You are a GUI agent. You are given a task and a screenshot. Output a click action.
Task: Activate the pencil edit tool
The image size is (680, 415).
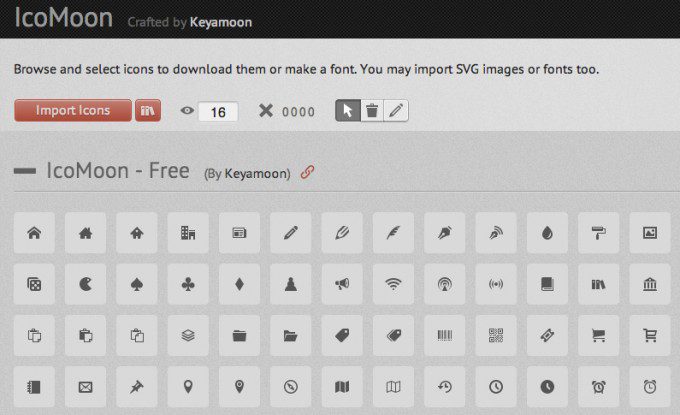tap(396, 111)
